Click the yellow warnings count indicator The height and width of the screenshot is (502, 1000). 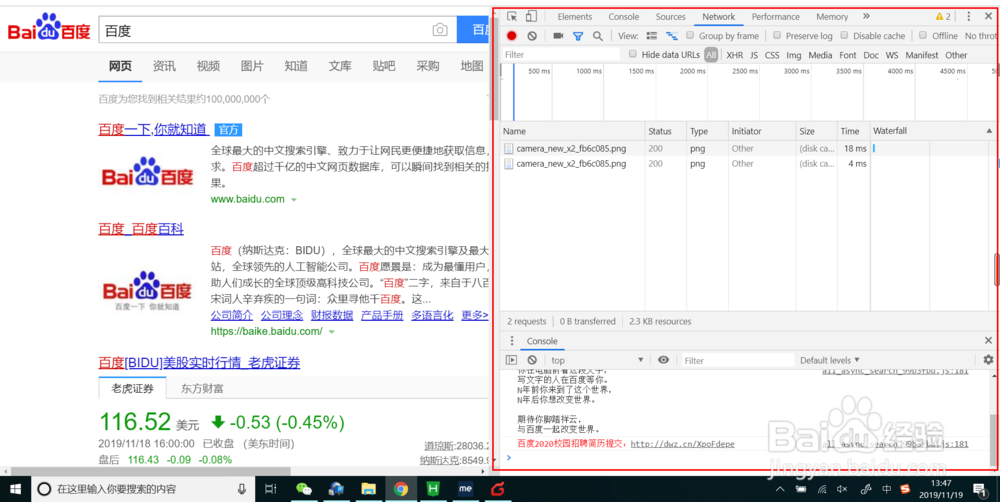pyautogui.click(x=943, y=17)
